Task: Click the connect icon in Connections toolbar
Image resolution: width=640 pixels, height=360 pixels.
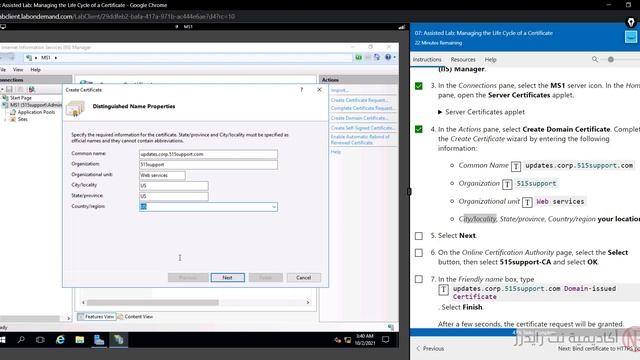Action: click(x=31, y=89)
